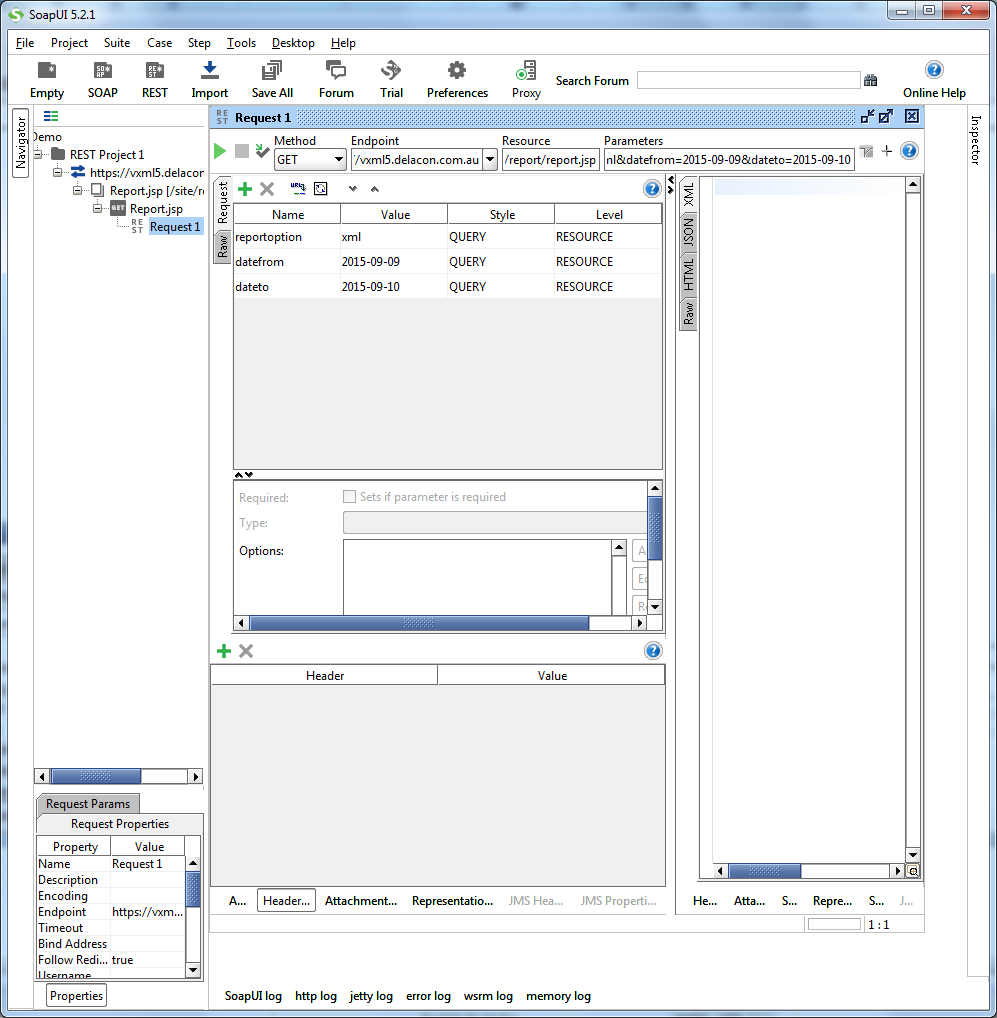Click the navigator horizontal scrollbar thumb
997x1018 pixels.
96,776
